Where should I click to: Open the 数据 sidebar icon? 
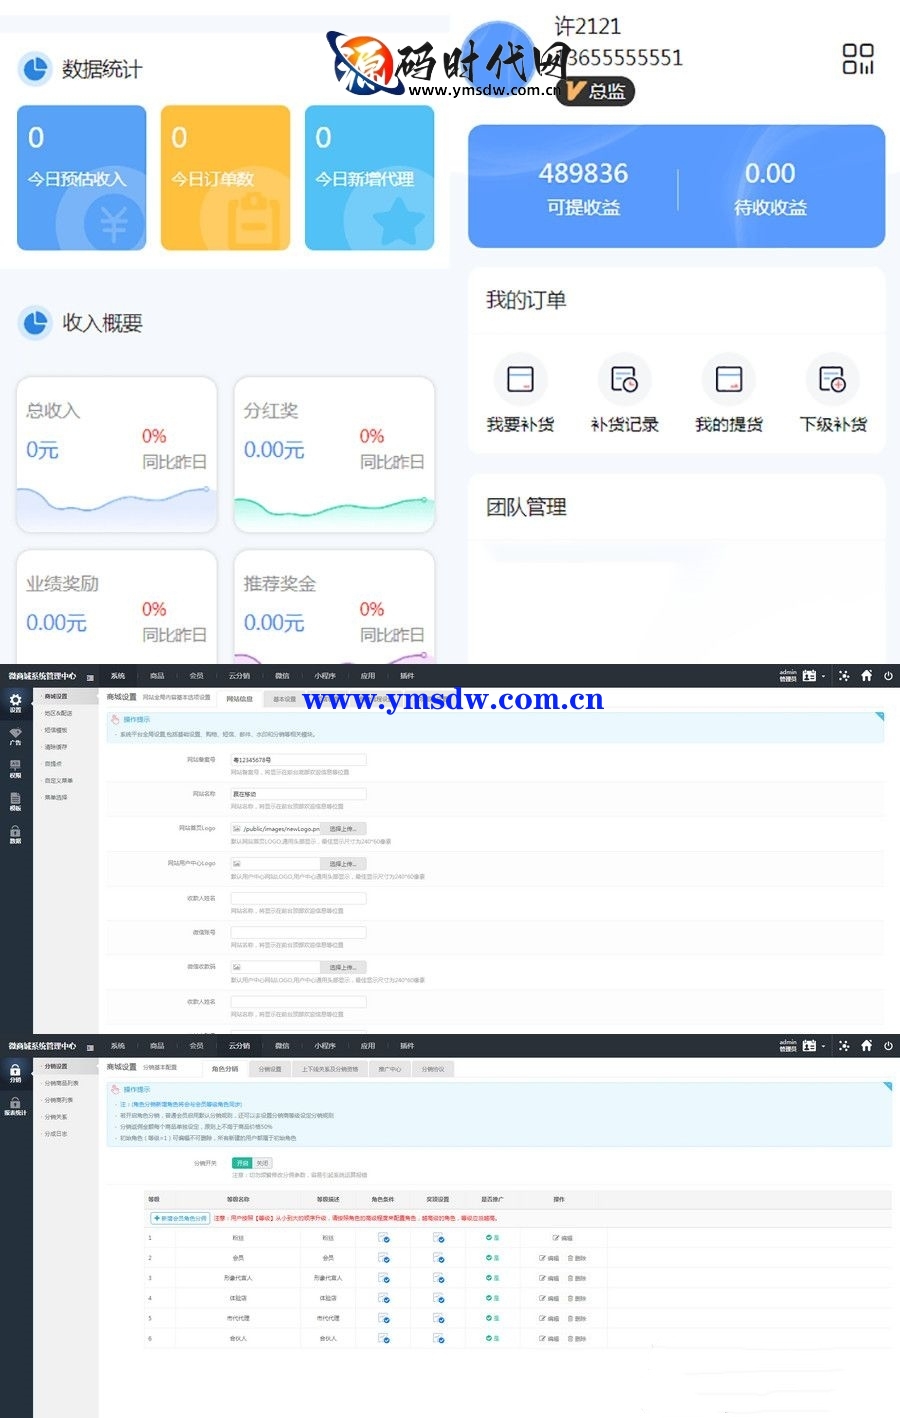(15, 834)
